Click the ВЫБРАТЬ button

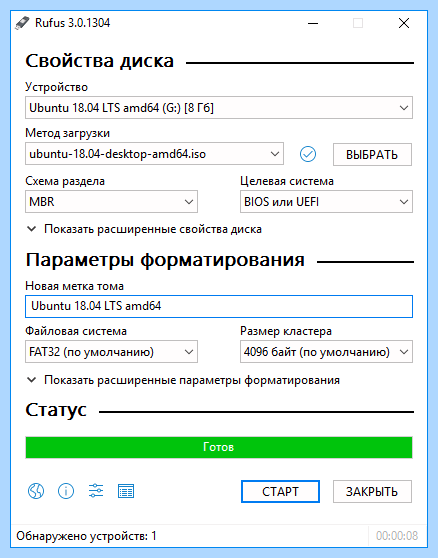click(372, 154)
